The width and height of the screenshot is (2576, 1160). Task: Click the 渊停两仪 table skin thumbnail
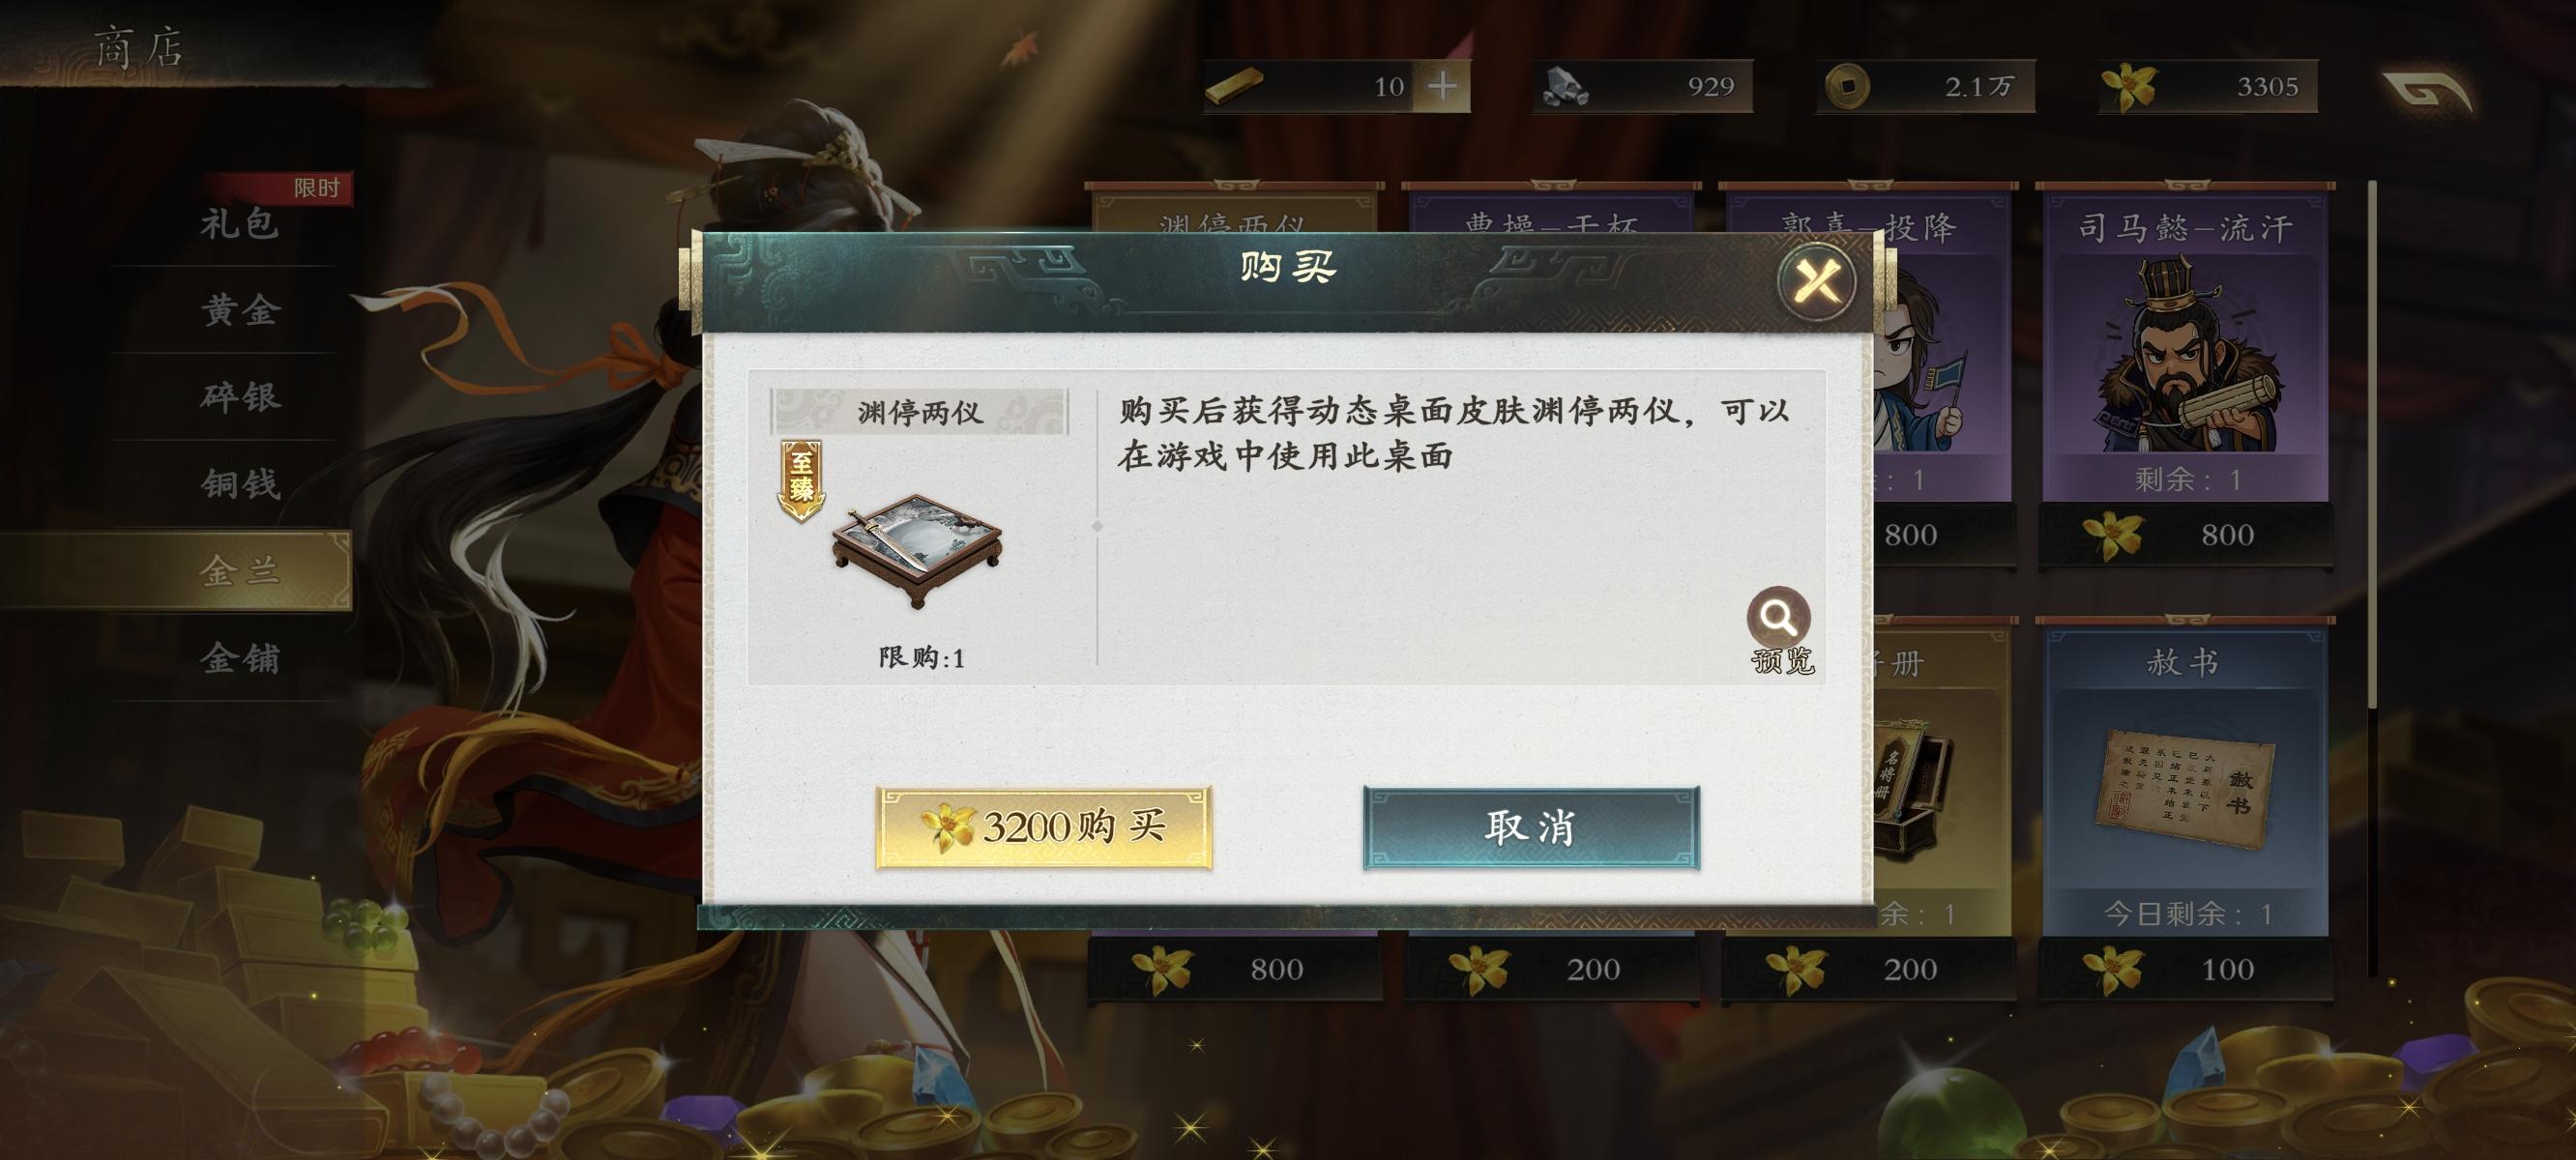click(916, 550)
